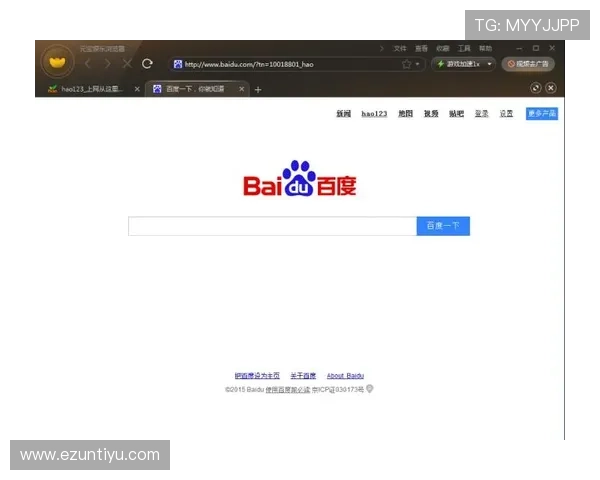The width and height of the screenshot is (600, 480).
Task: Click the 更多产品 blue button
Action: point(542,114)
